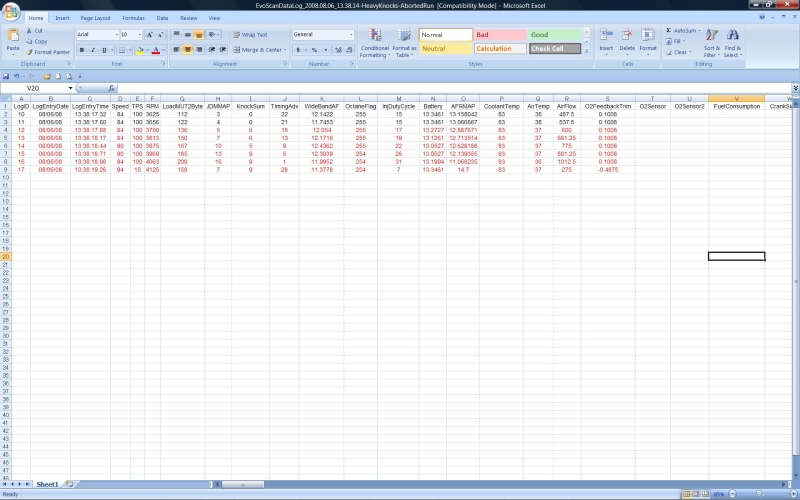Screen dimensions: 800x500
Task: Click the AutoSum button
Action: (x=683, y=31)
